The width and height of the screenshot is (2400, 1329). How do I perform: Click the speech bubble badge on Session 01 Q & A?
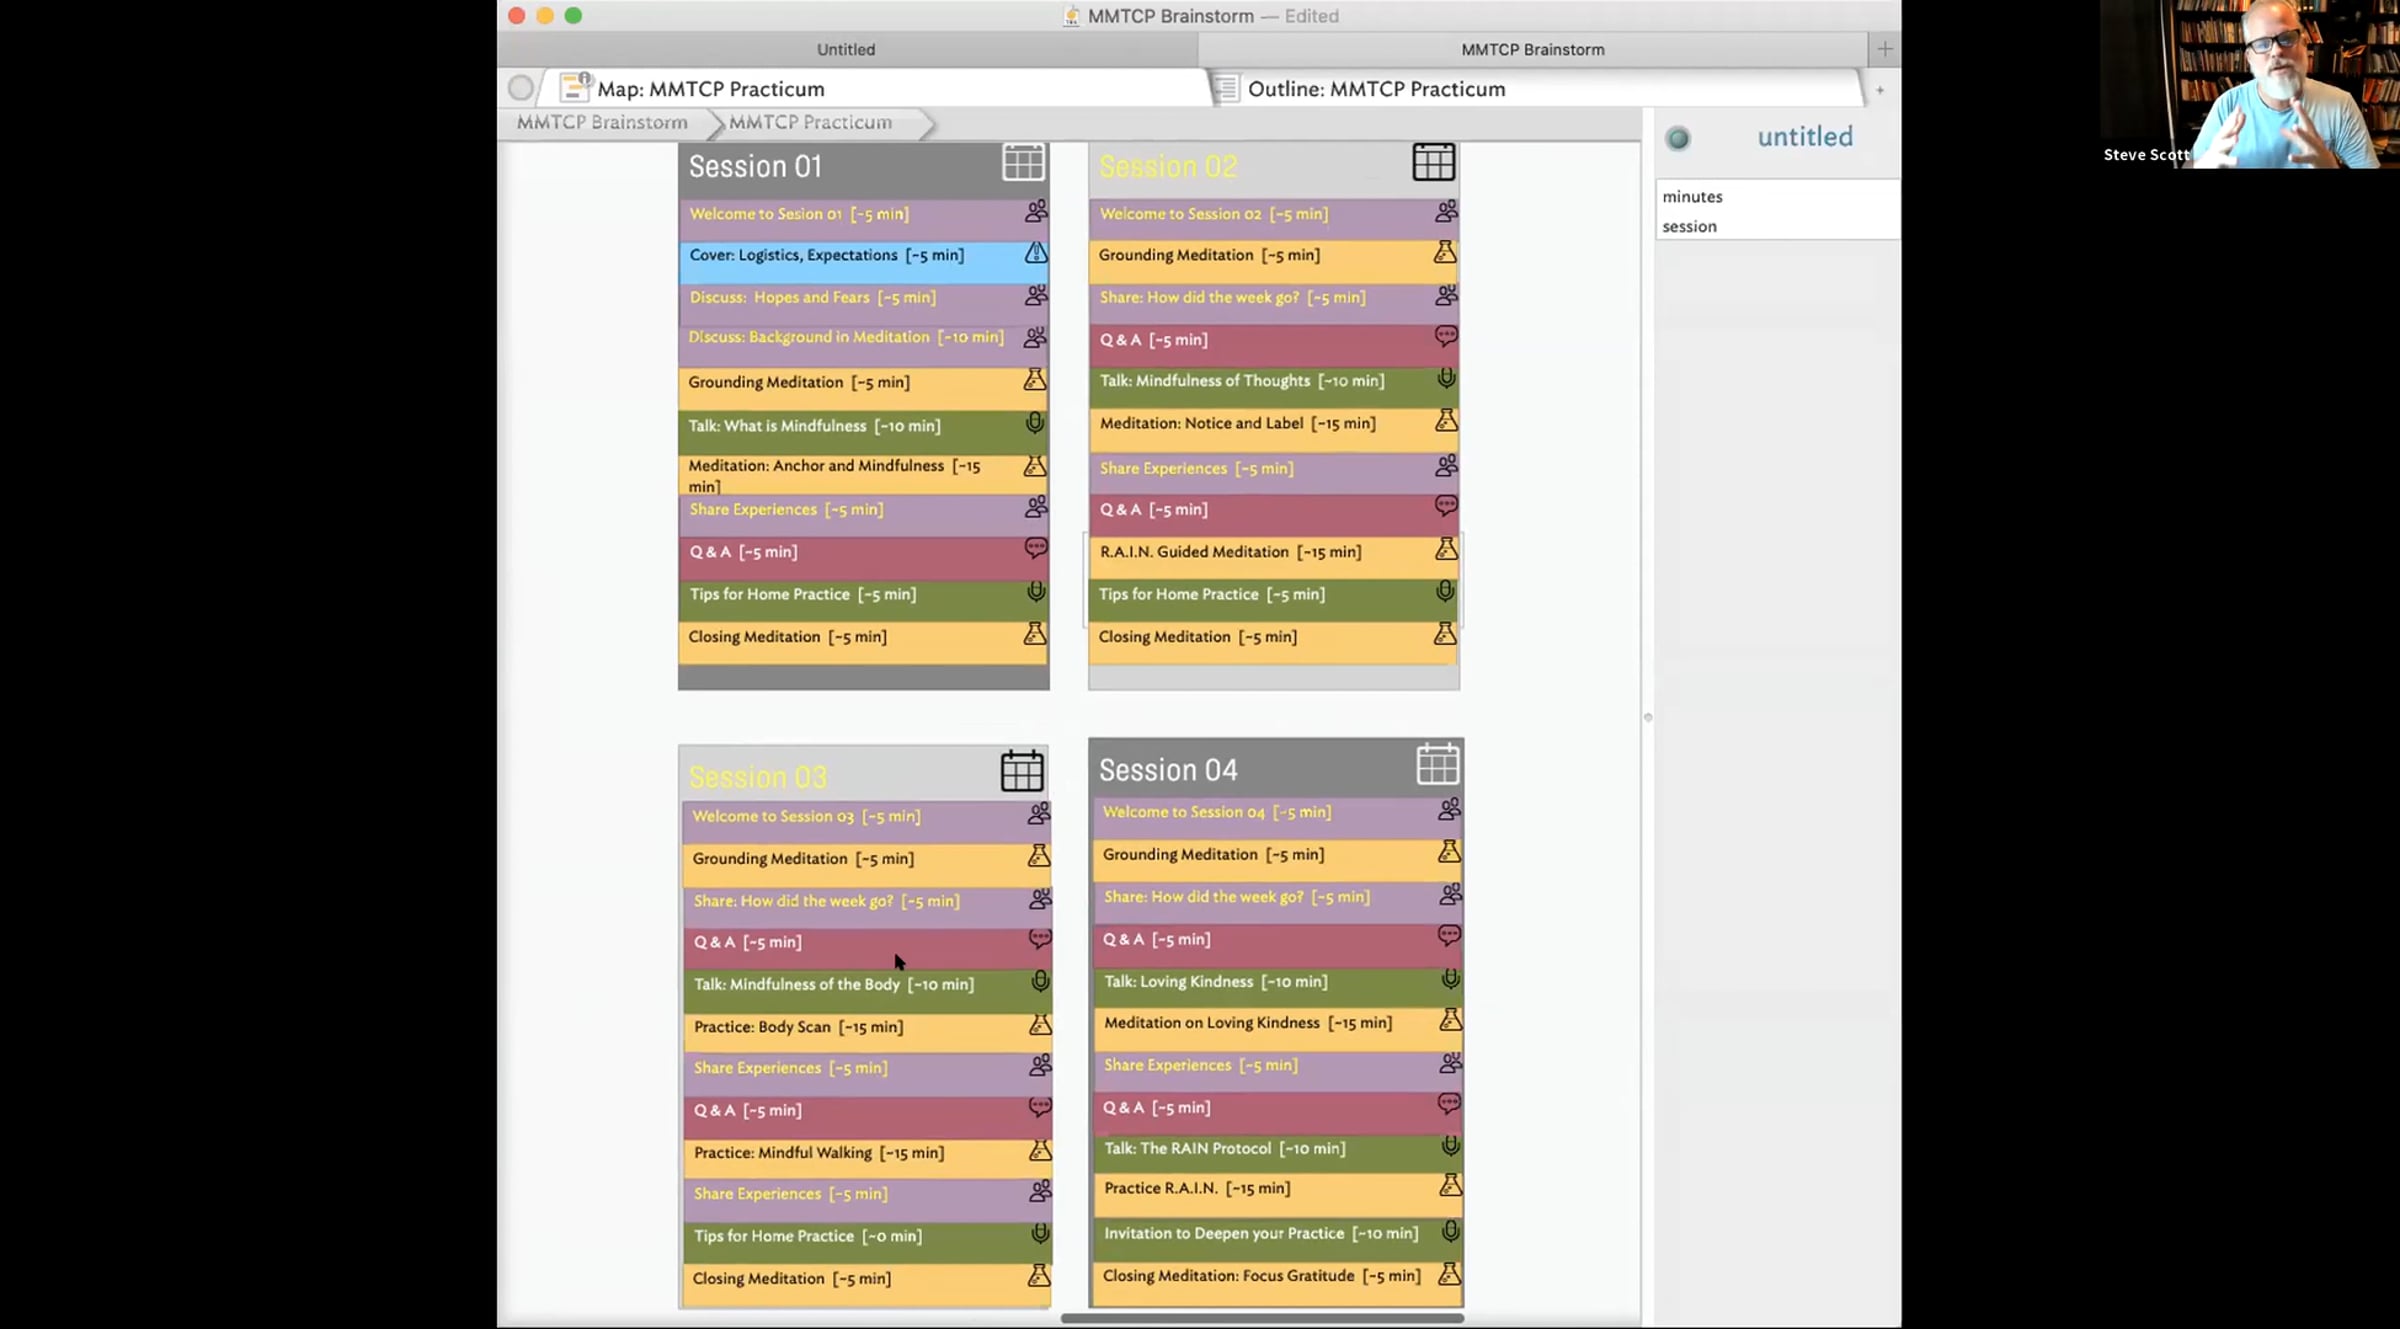[x=1036, y=548]
